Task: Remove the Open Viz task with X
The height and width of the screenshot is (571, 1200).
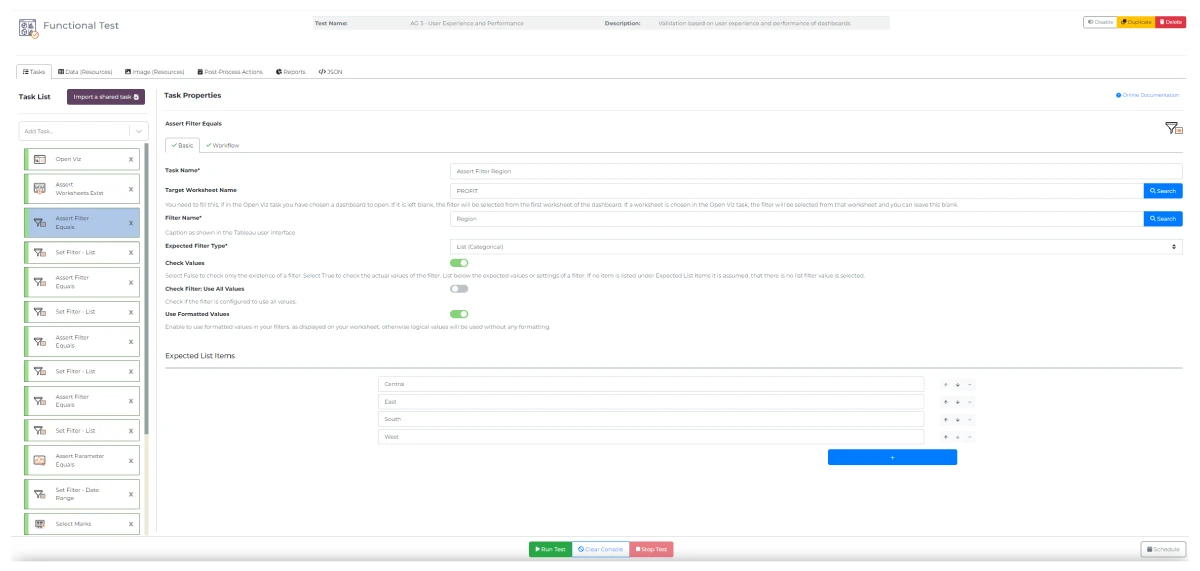Action: 131,159
